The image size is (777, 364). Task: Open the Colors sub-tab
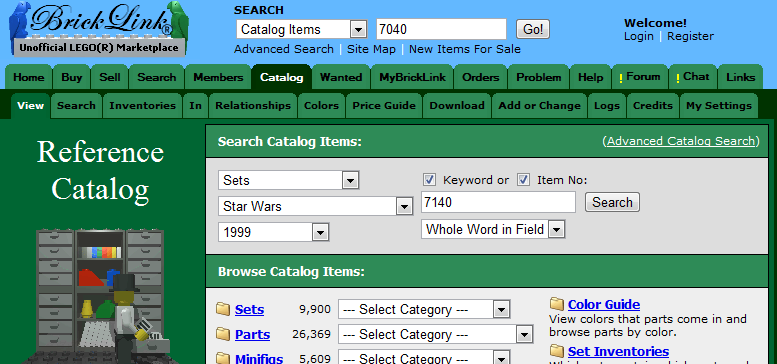[x=321, y=105]
